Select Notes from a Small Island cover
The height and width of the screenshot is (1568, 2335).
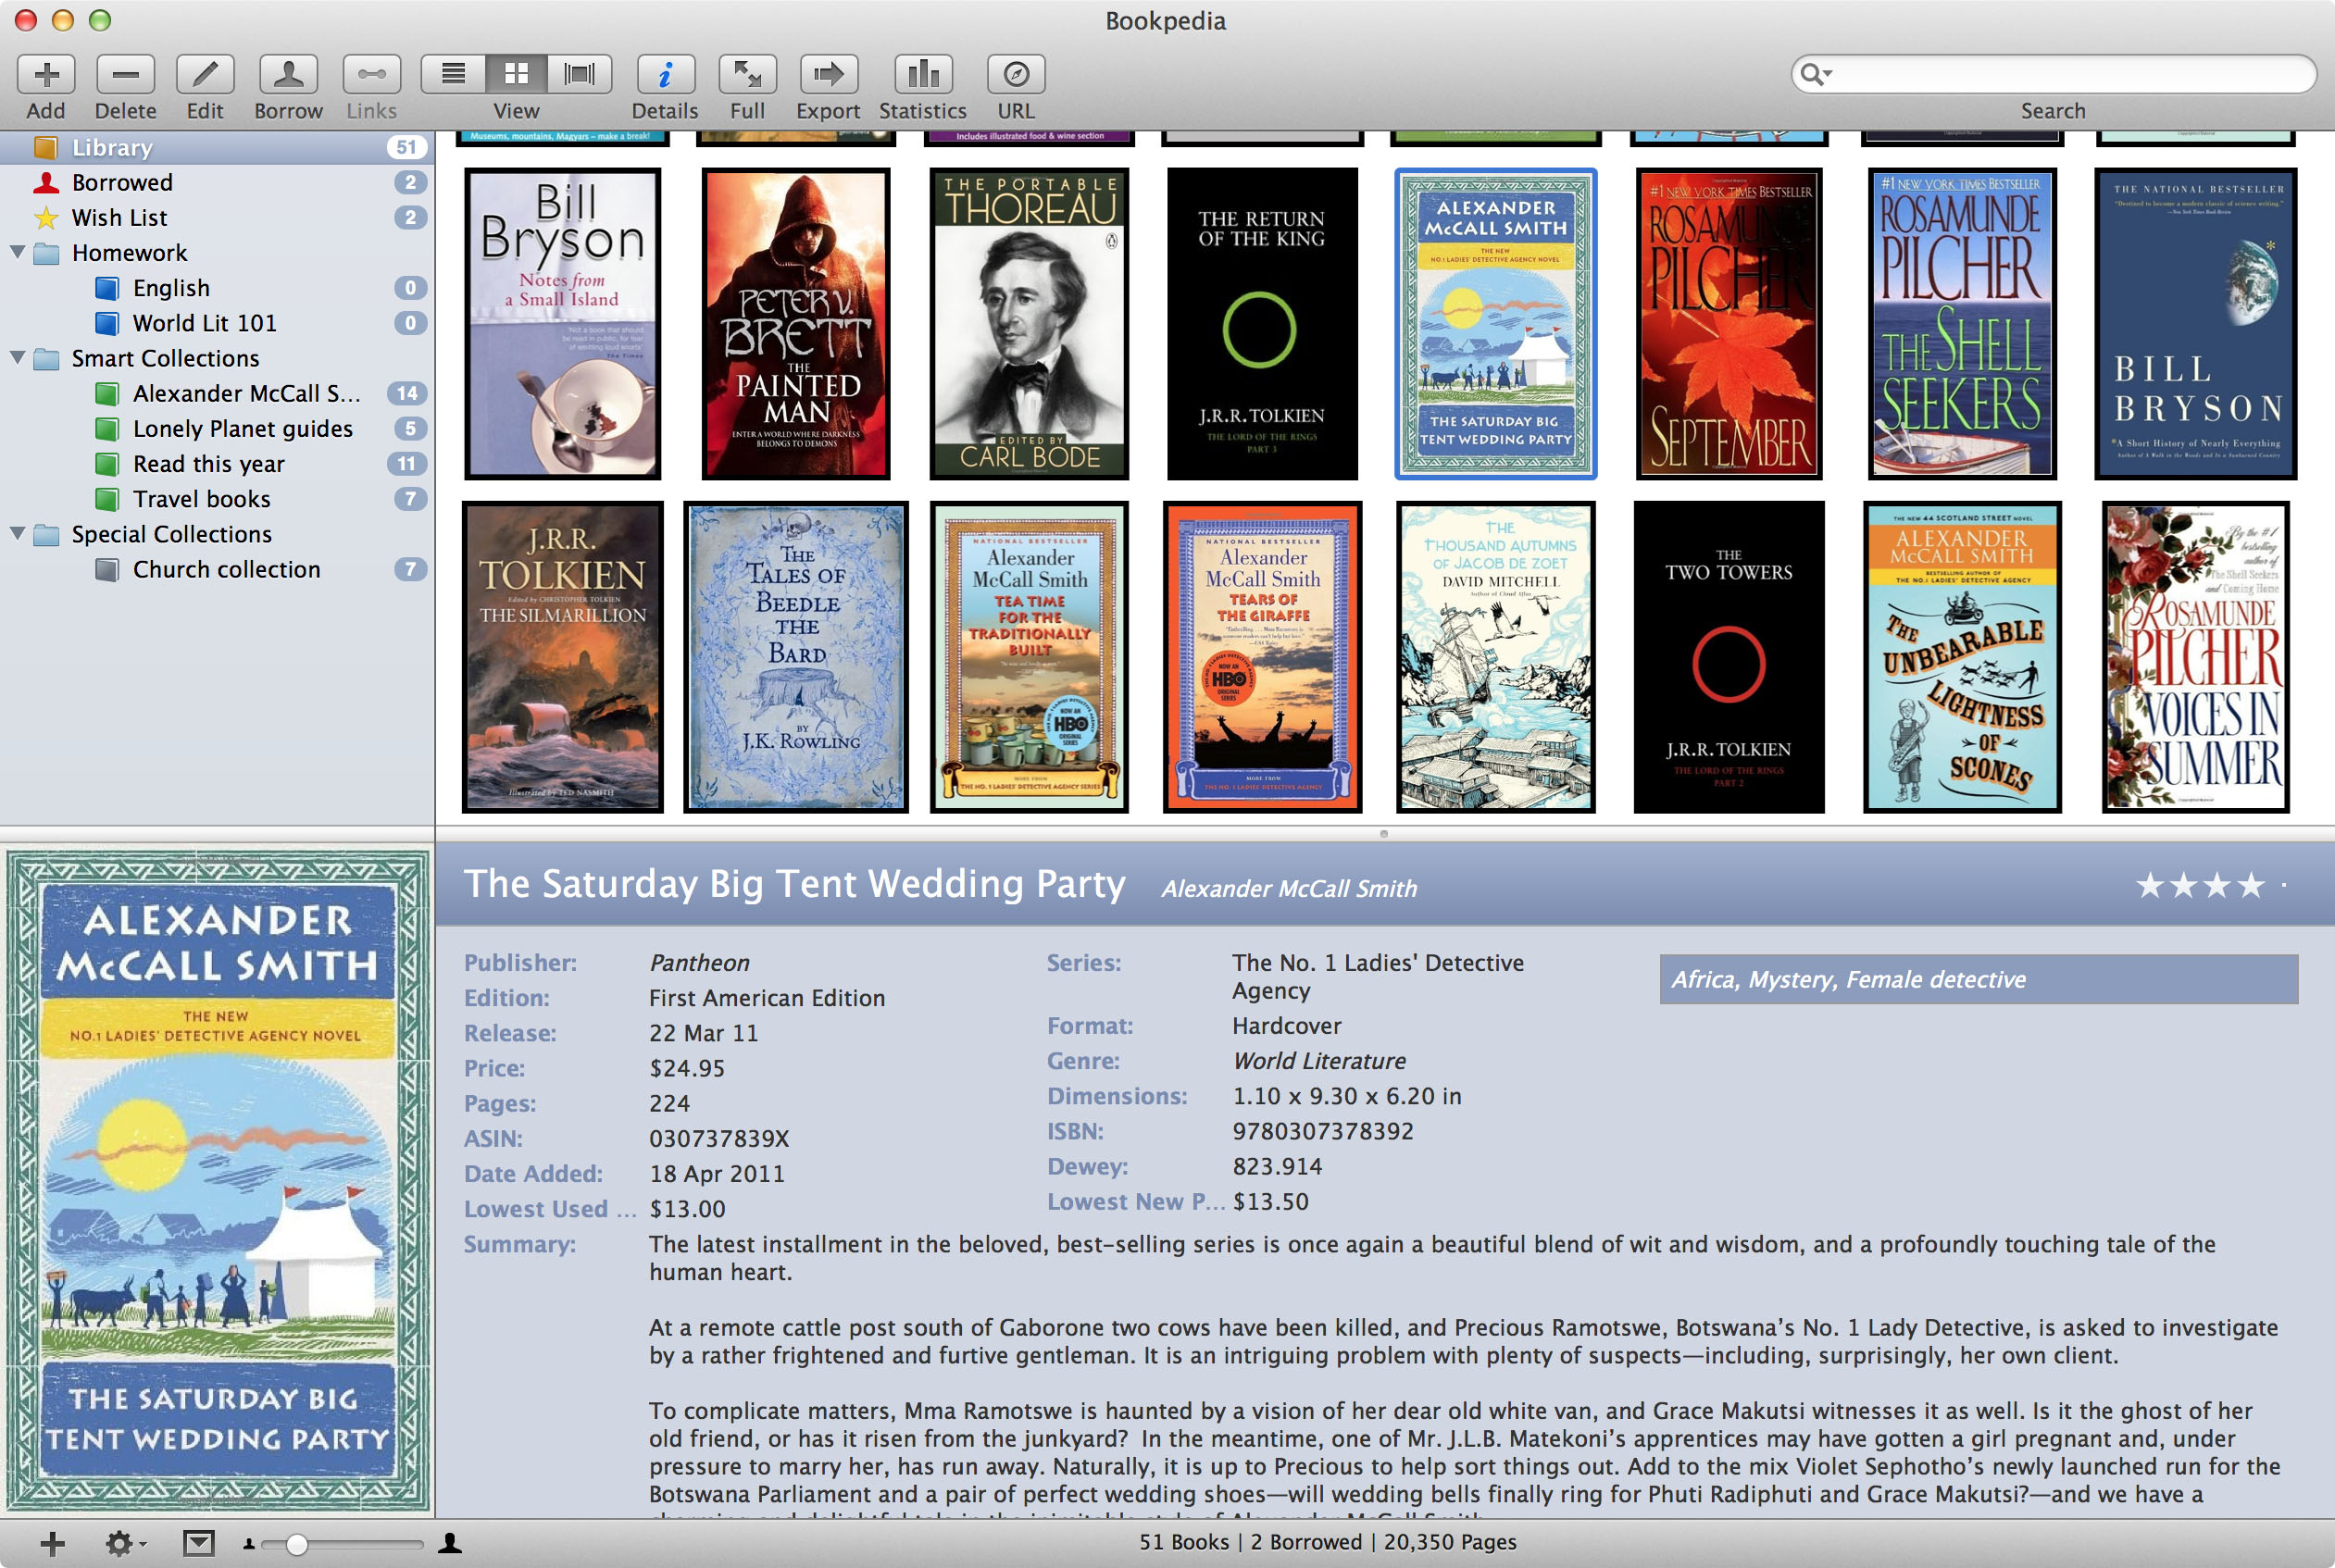[x=563, y=324]
